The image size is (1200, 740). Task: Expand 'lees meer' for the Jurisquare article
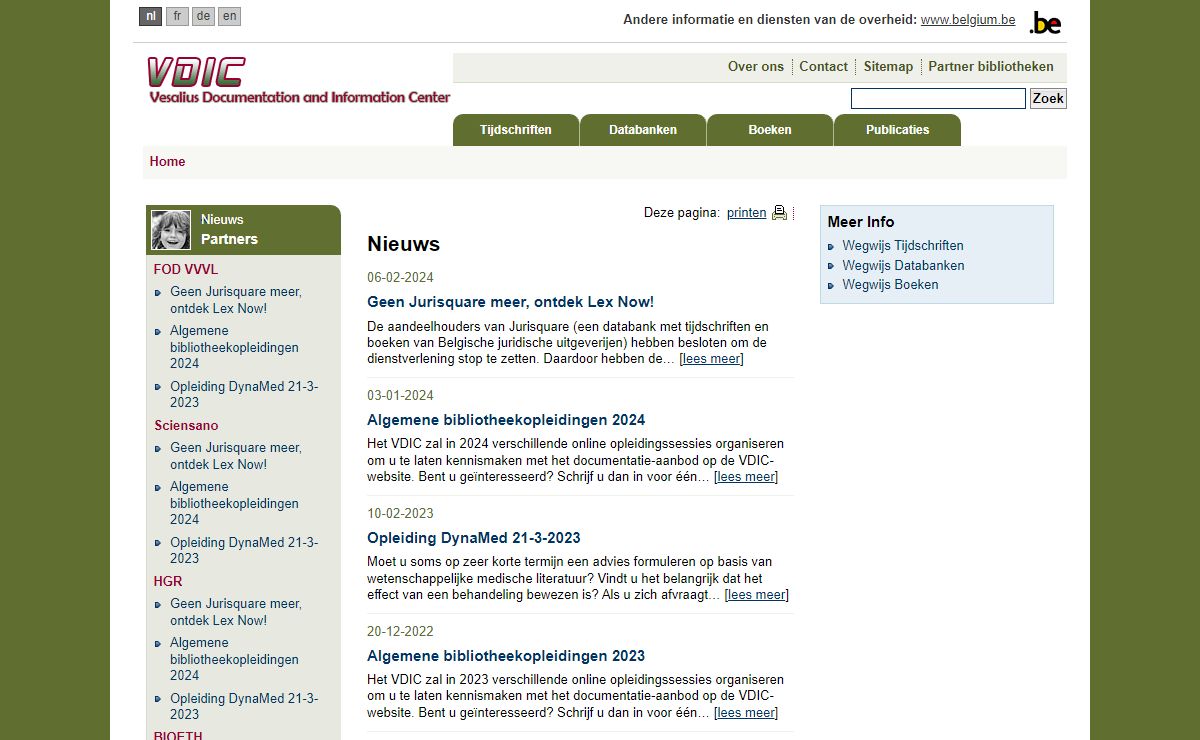coord(711,359)
